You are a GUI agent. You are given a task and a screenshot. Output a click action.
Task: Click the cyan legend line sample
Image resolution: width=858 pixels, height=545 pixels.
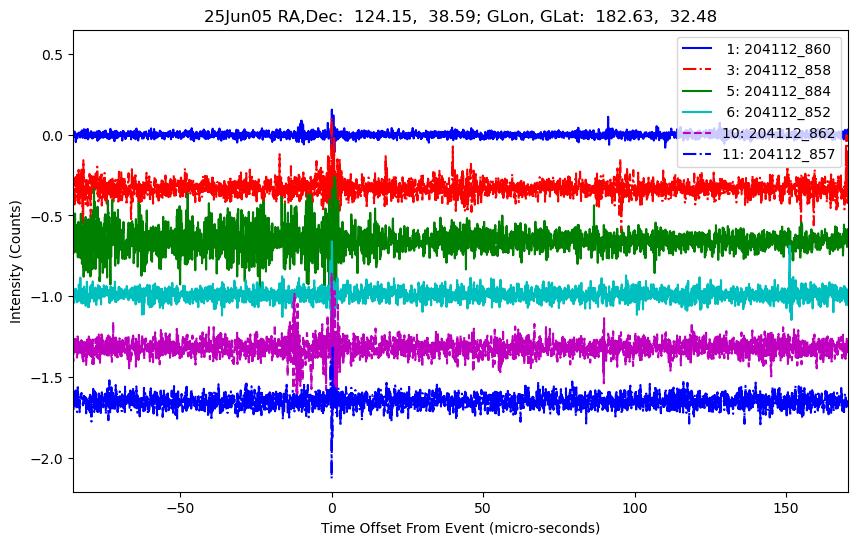pyautogui.click(x=698, y=112)
